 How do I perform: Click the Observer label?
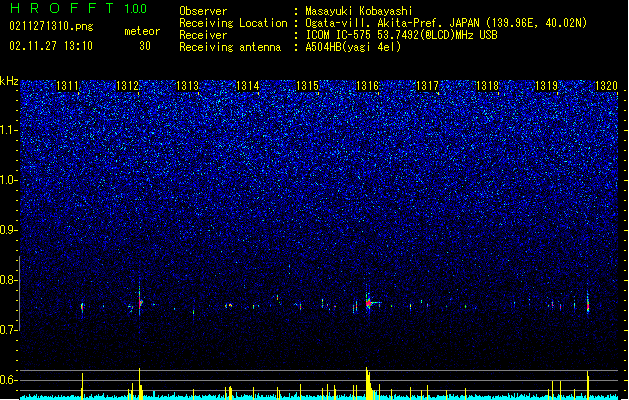pos(203,11)
